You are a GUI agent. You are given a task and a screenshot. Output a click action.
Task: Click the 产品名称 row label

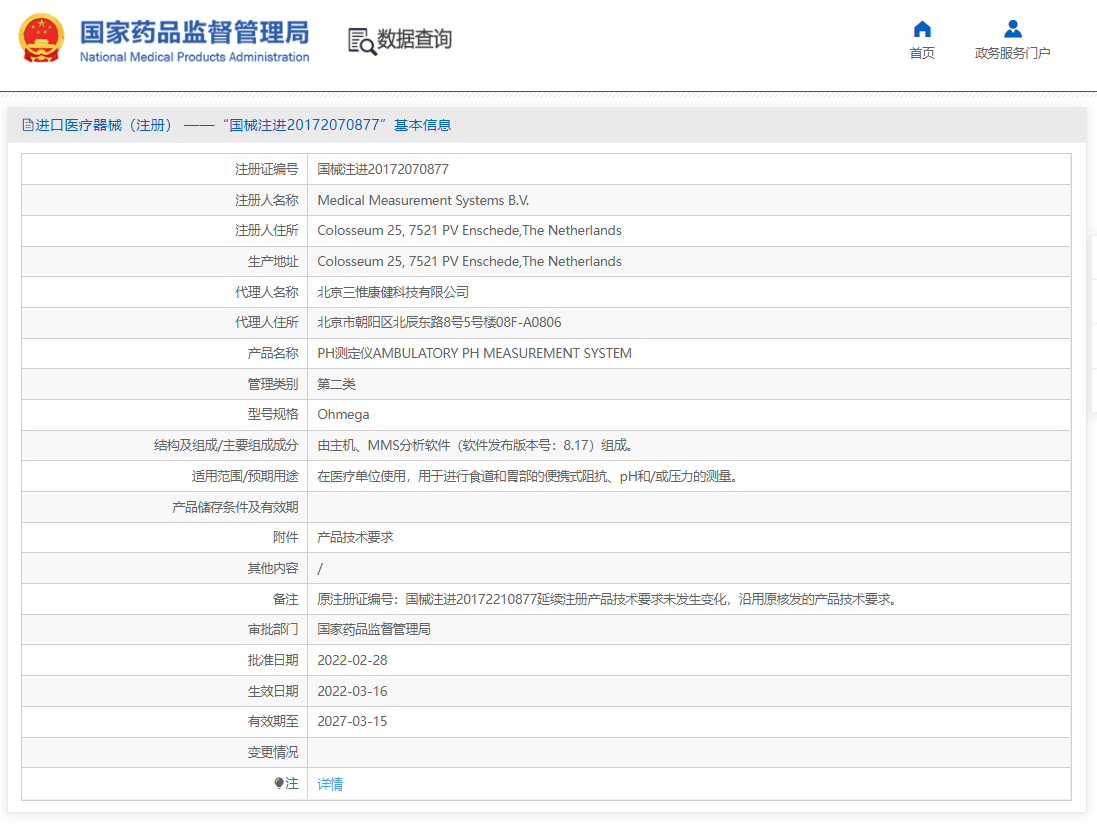coord(273,353)
